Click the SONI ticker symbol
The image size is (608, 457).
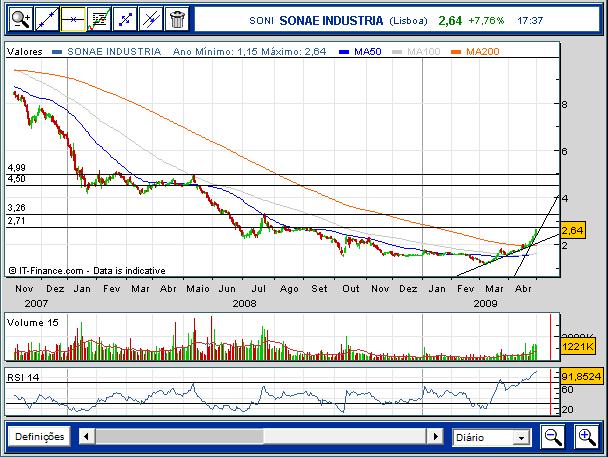261,21
